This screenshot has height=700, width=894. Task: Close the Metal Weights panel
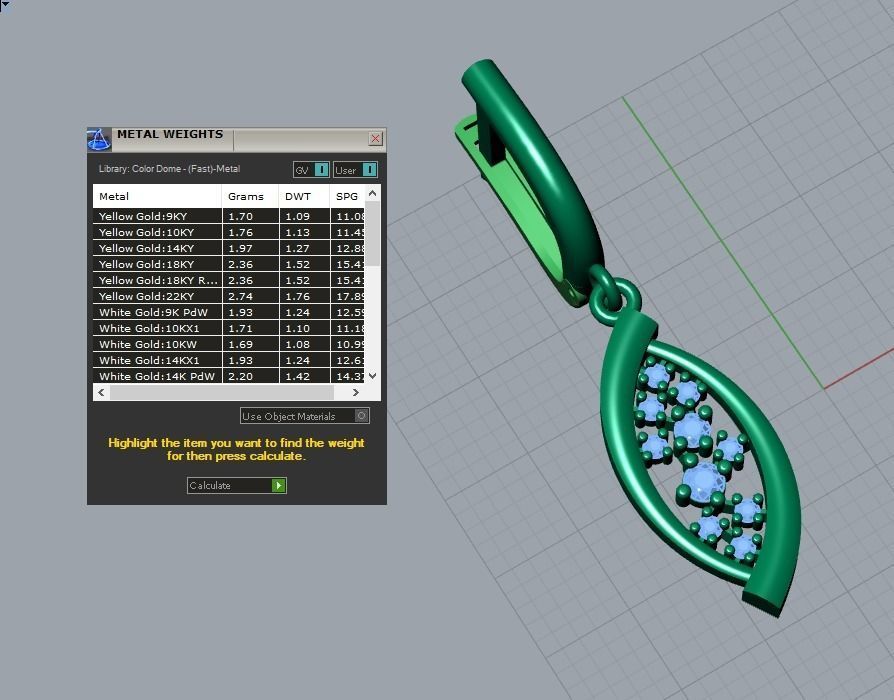375,139
